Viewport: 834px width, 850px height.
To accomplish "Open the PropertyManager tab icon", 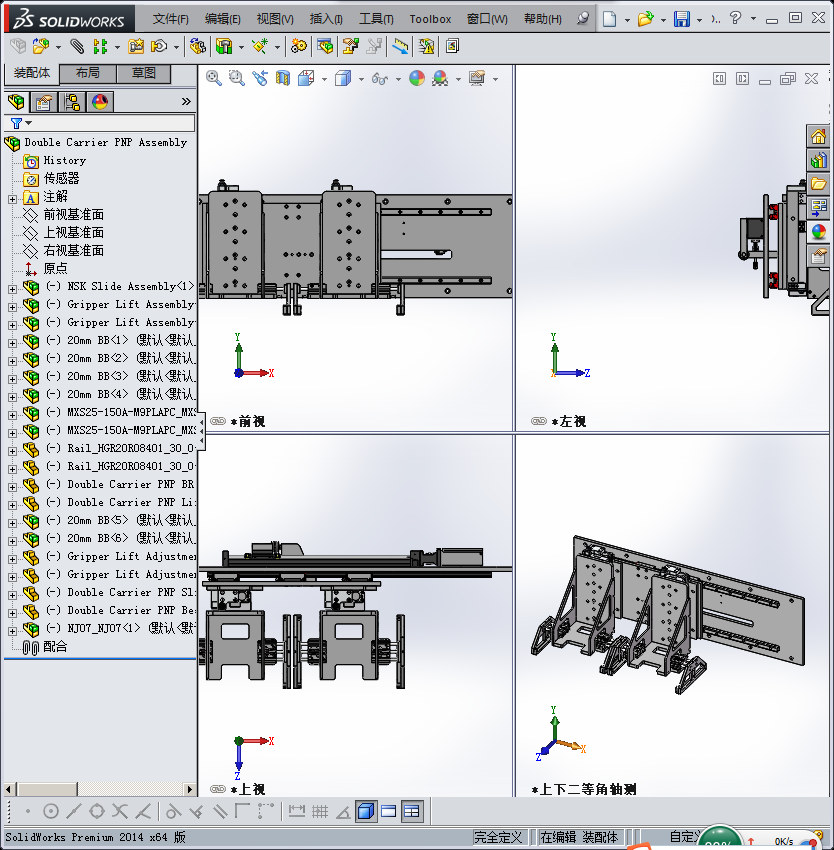I will coord(44,101).
